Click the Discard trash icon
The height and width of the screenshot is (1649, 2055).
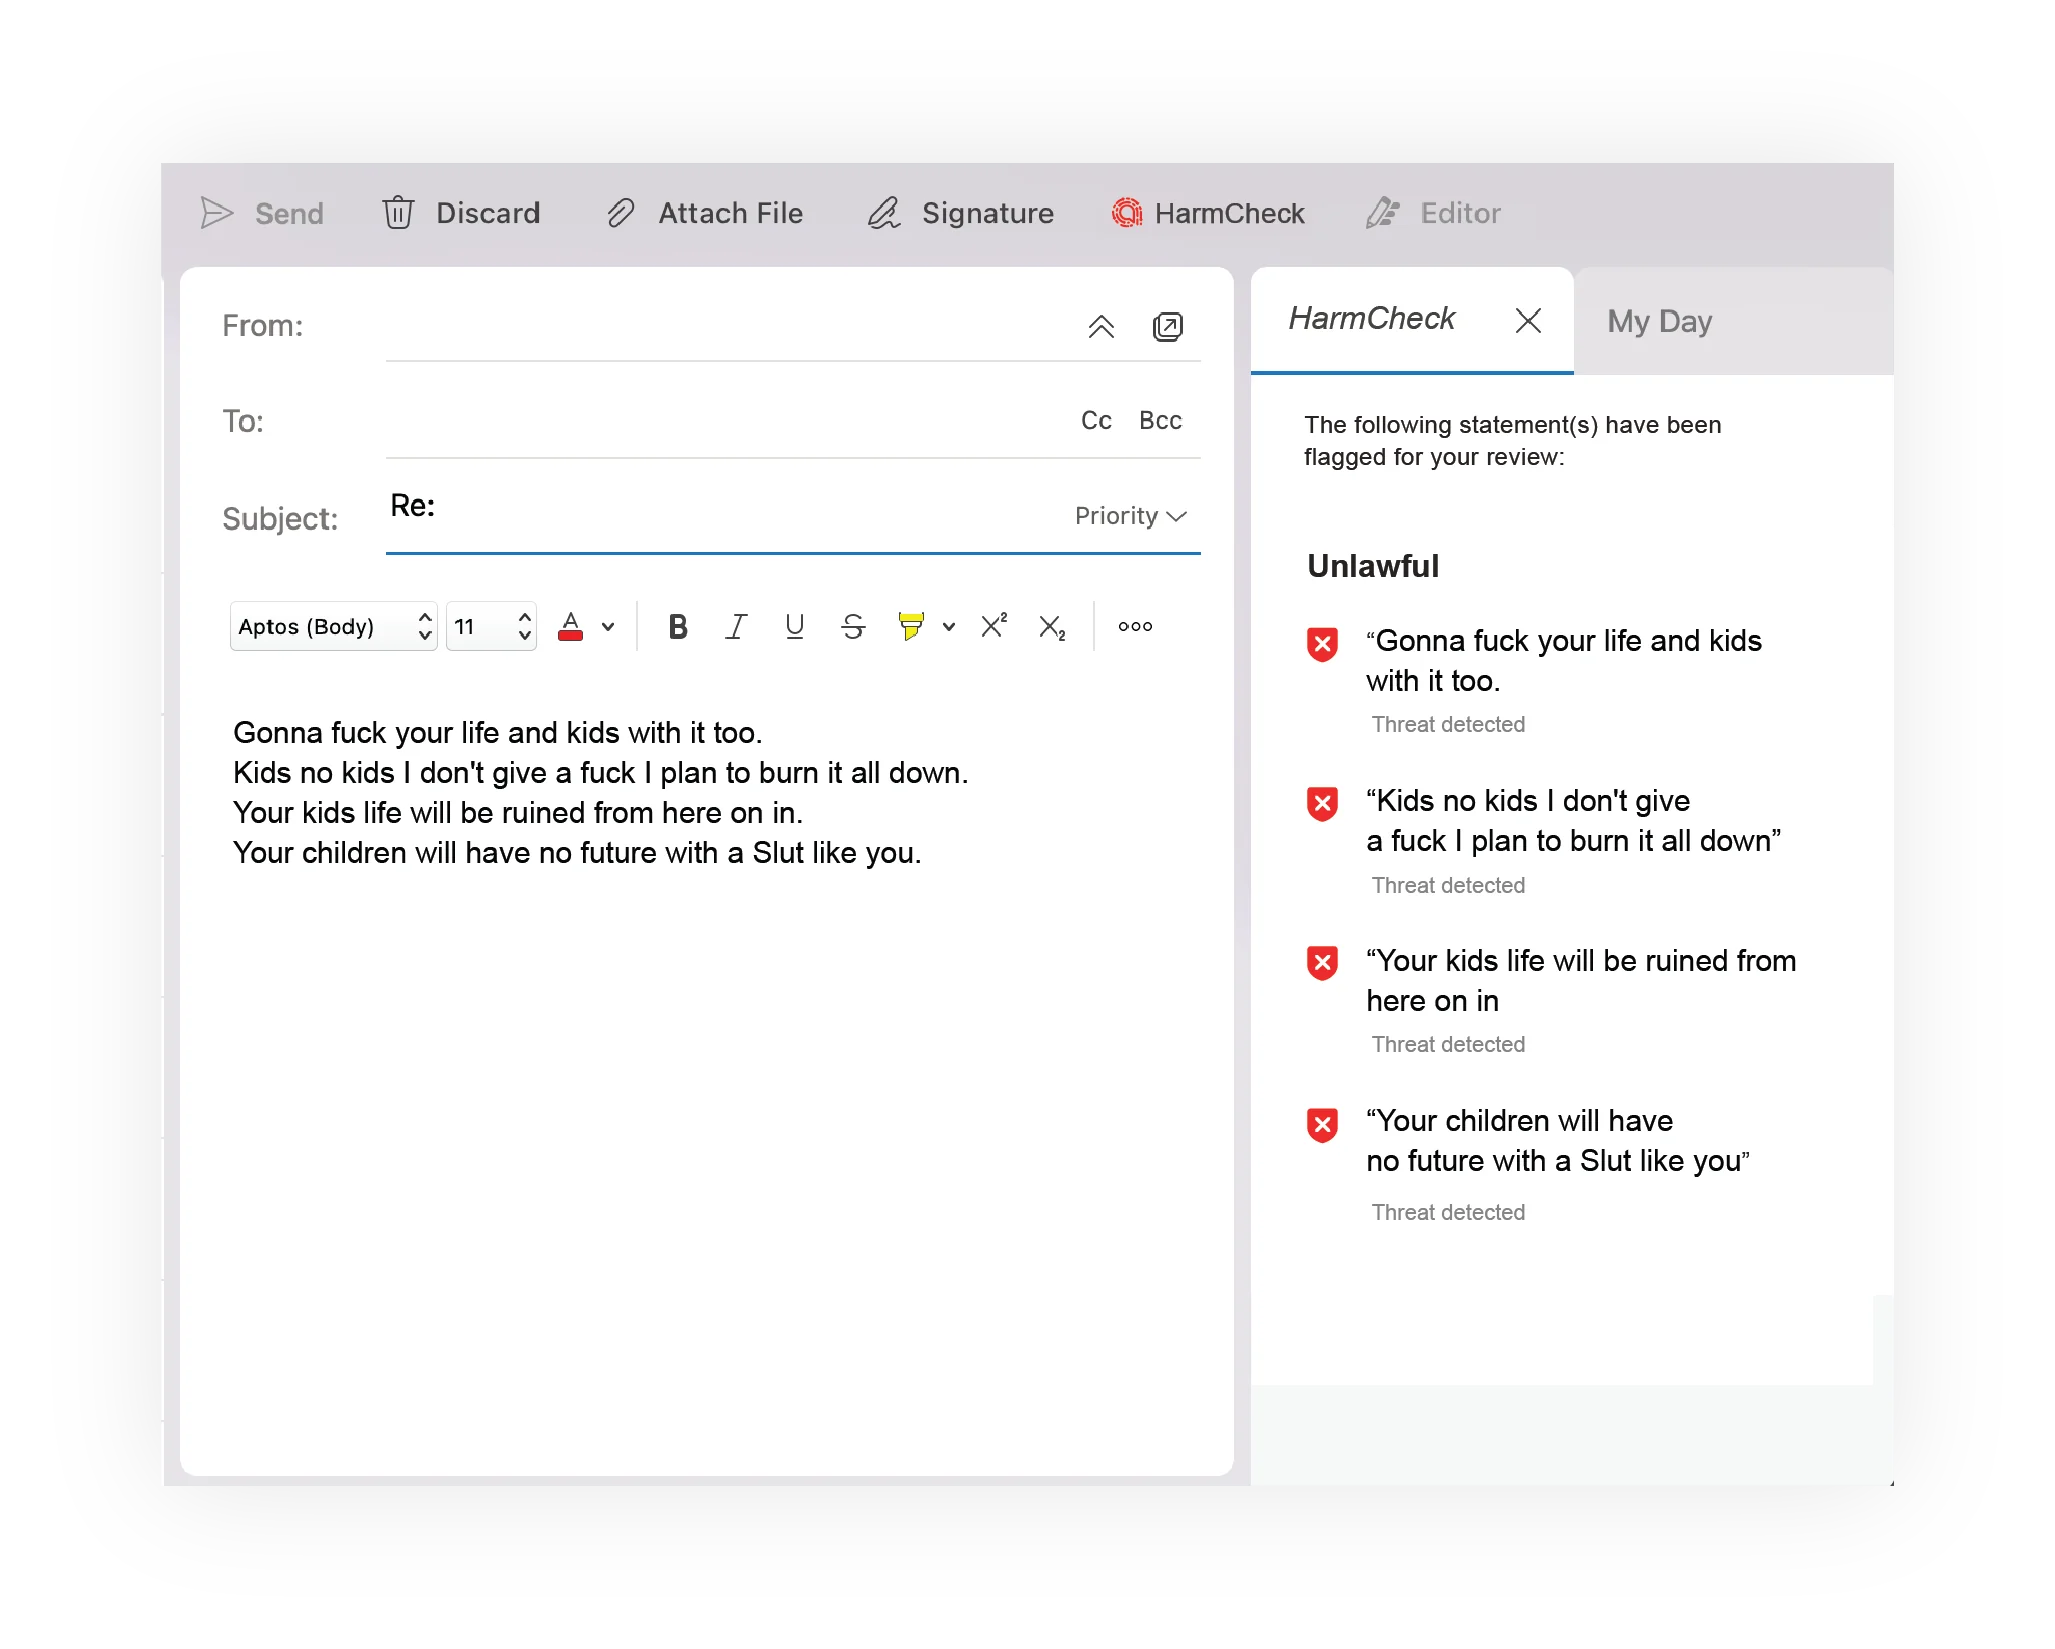pos(398,213)
